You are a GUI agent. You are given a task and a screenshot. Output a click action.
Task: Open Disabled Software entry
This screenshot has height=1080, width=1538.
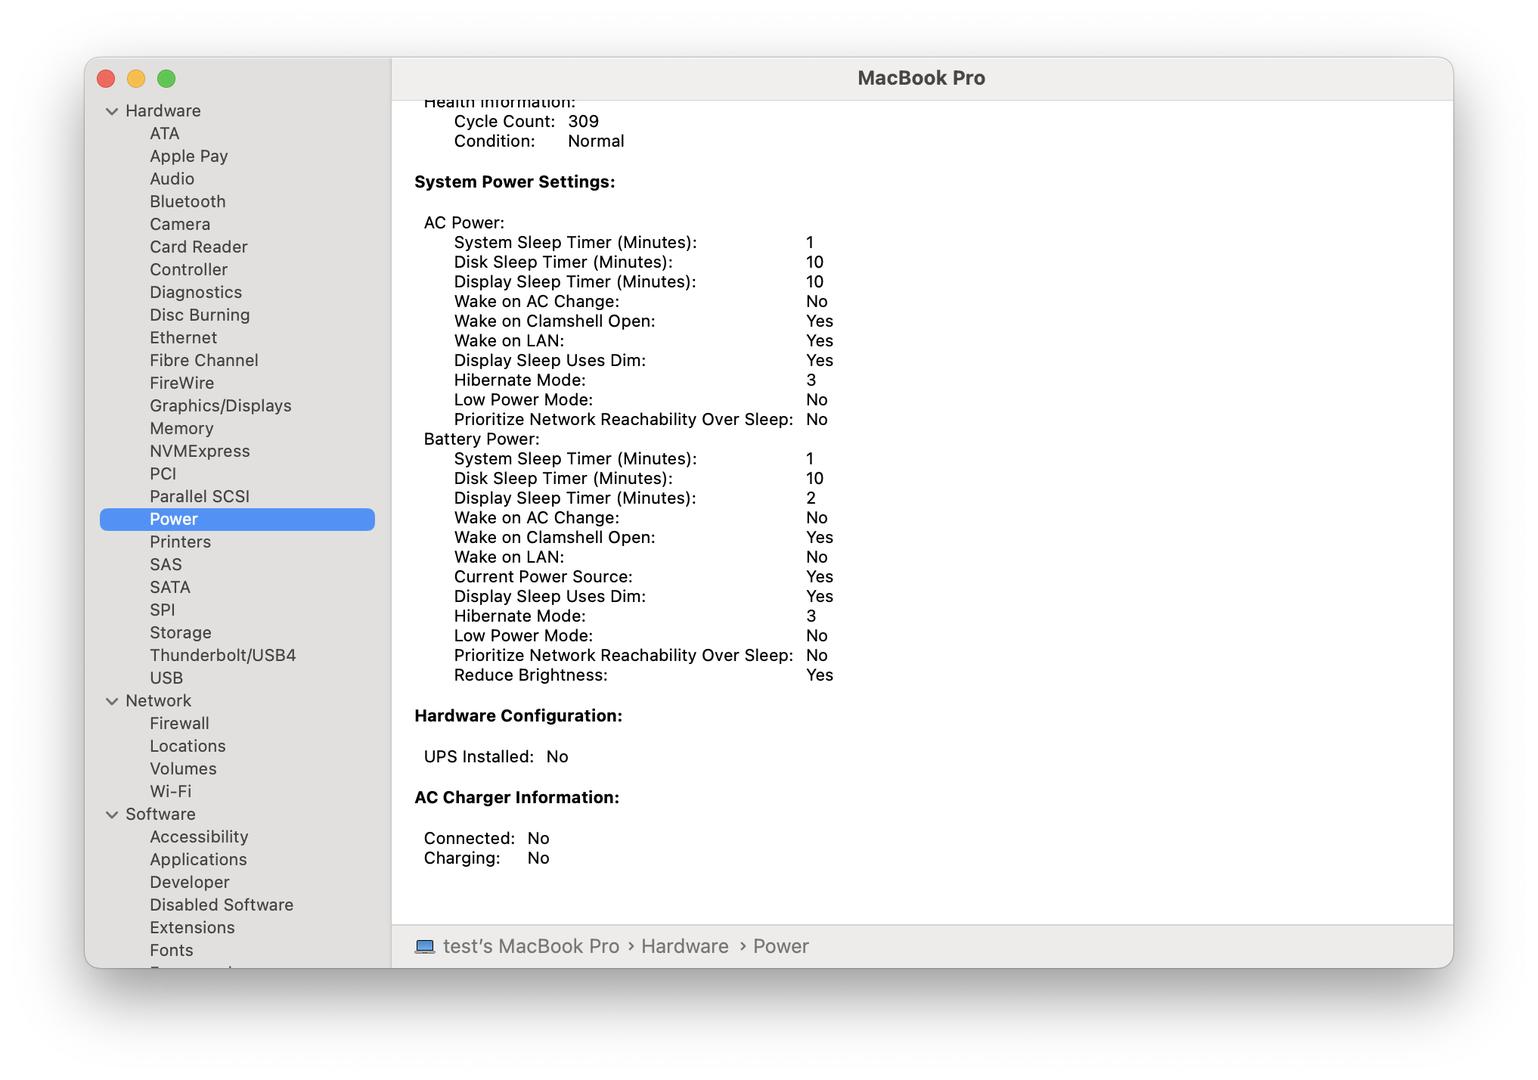[x=222, y=905]
